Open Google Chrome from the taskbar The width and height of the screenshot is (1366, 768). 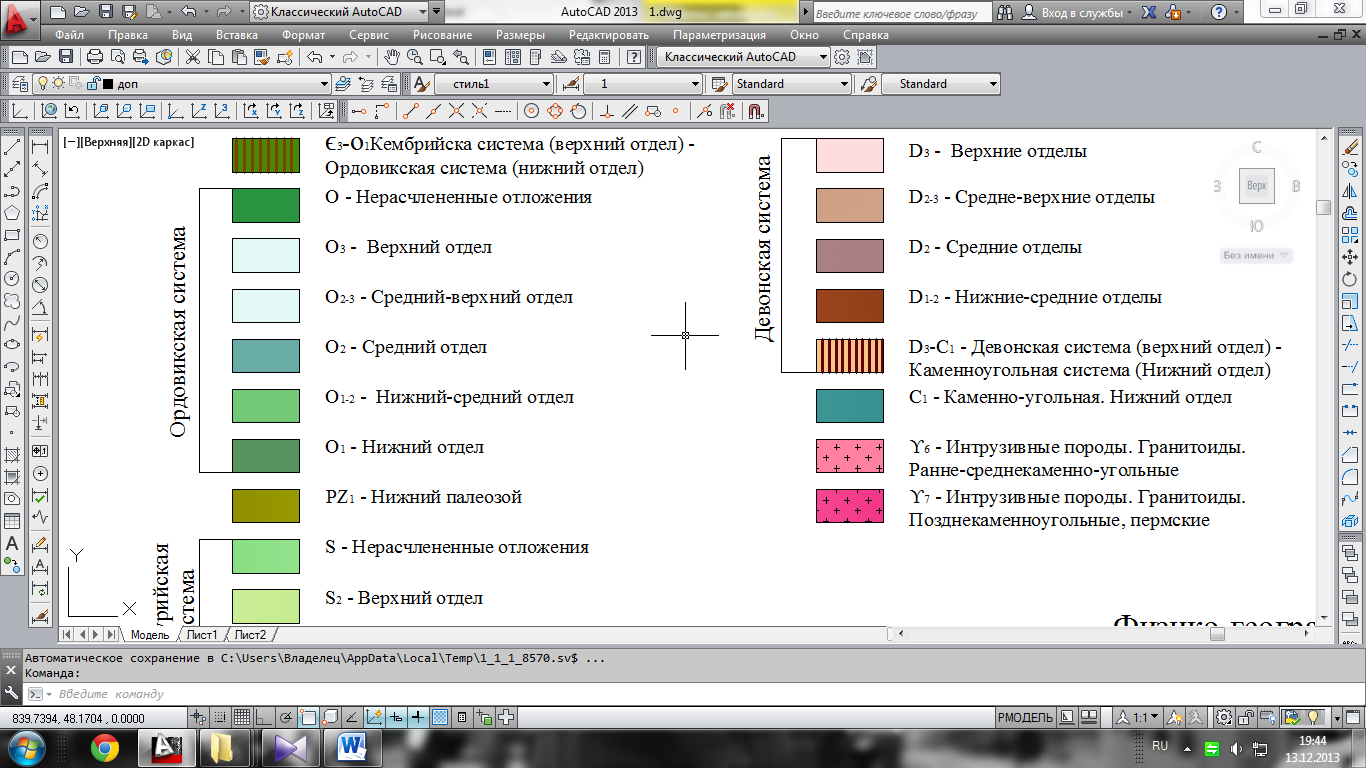tap(104, 747)
